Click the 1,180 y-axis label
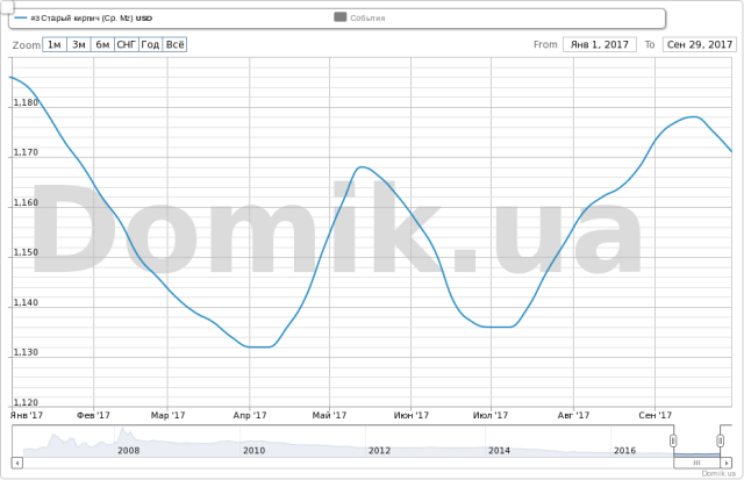This screenshot has width=744, height=480. 26,102
